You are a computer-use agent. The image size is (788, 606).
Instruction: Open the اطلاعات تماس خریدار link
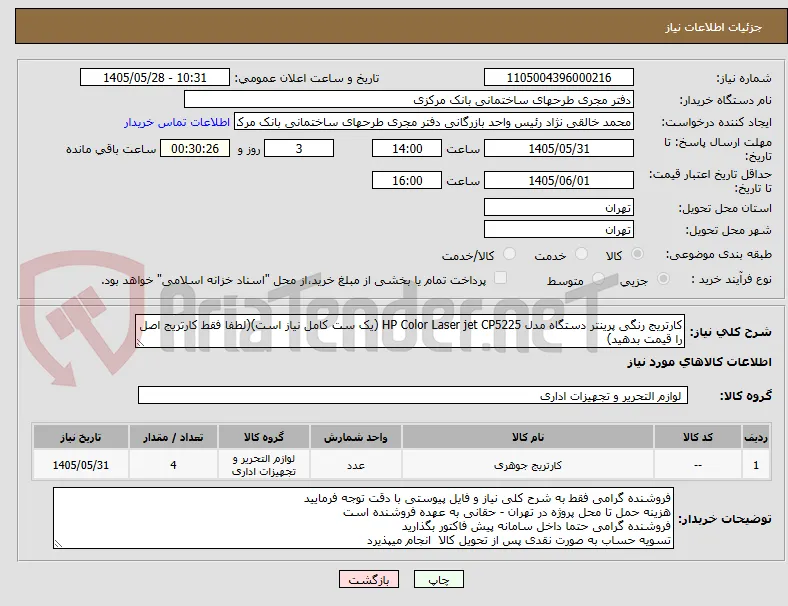(177, 122)
